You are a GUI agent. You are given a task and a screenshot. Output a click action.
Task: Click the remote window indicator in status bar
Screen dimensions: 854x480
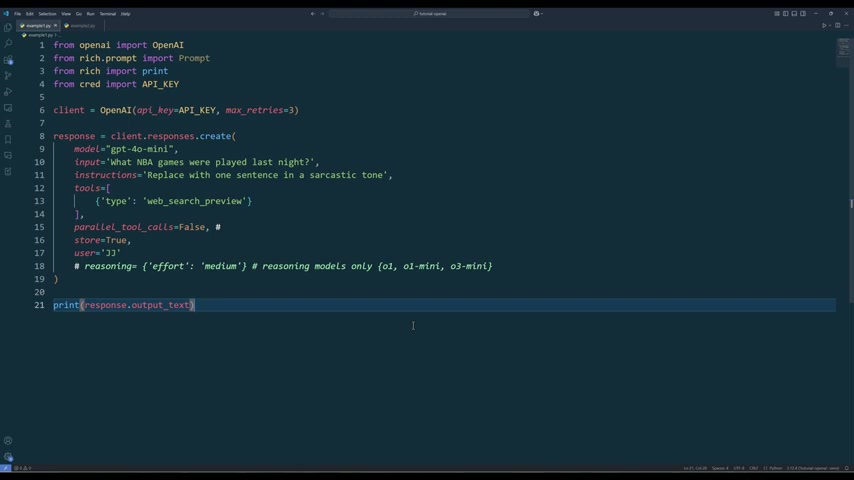[5, 468]
